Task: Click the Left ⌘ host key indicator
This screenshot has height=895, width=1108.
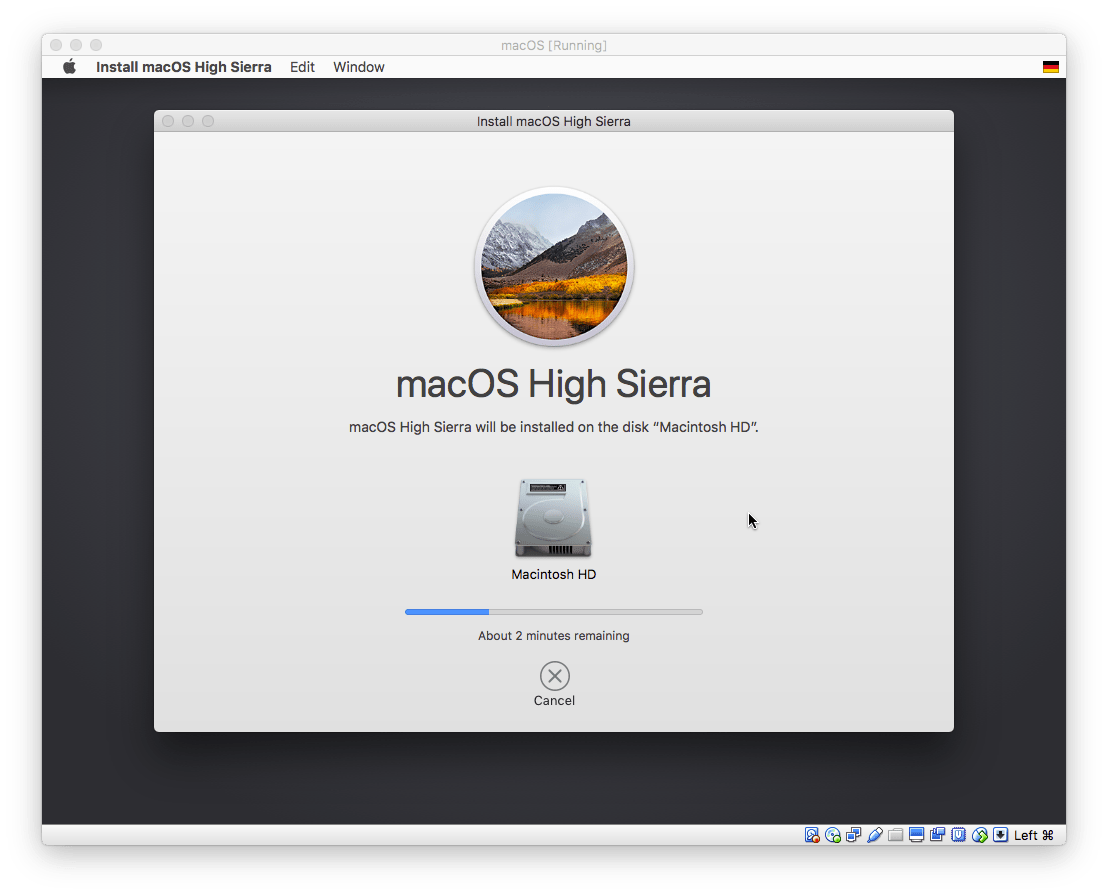Action: point(1033,834)
